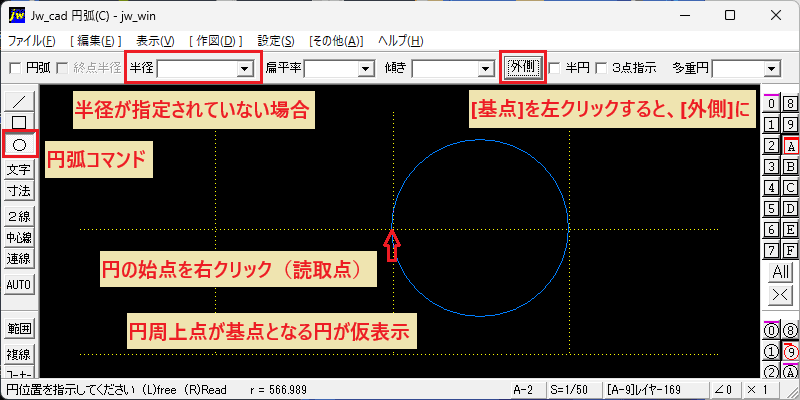This screenshot has width=800, height=400.
Task: Activate the 文字 text tool
Action: (x=19, y=169)
